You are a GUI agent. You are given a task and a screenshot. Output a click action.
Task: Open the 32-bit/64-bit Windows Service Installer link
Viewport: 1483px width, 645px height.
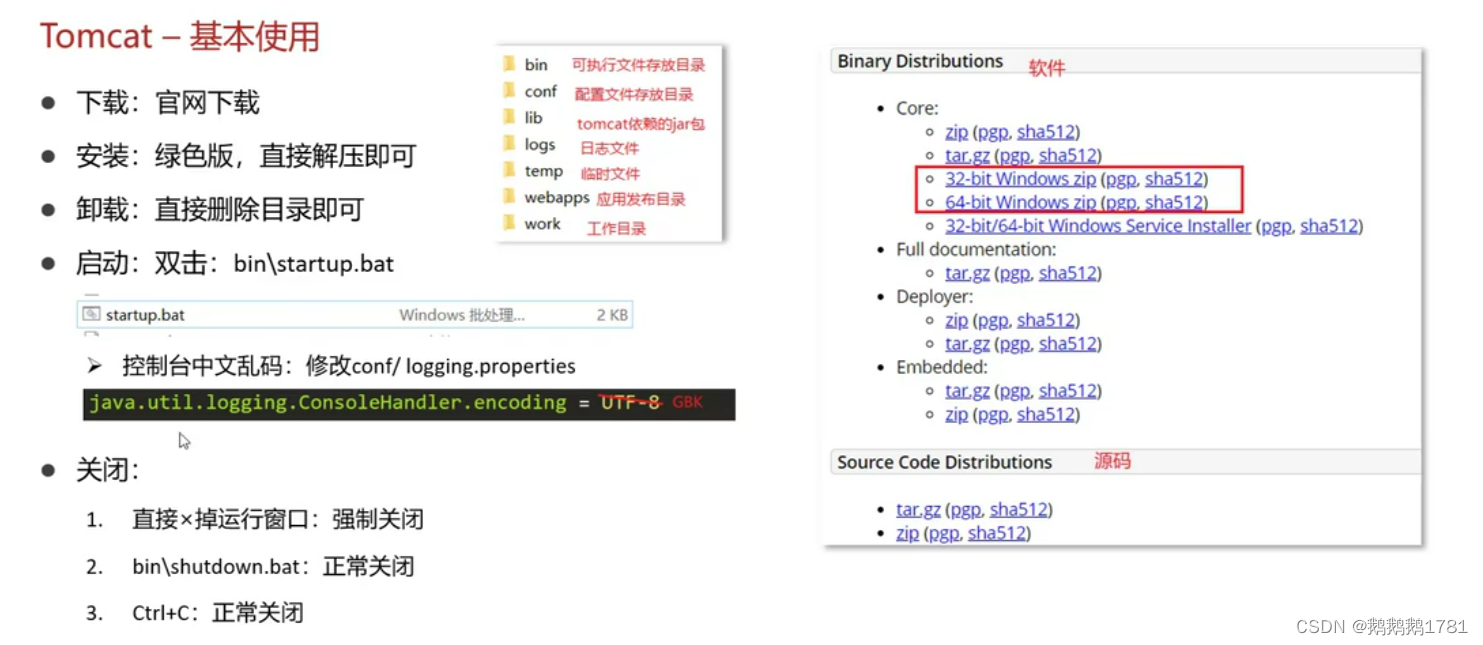click(x=1098, y=226)
